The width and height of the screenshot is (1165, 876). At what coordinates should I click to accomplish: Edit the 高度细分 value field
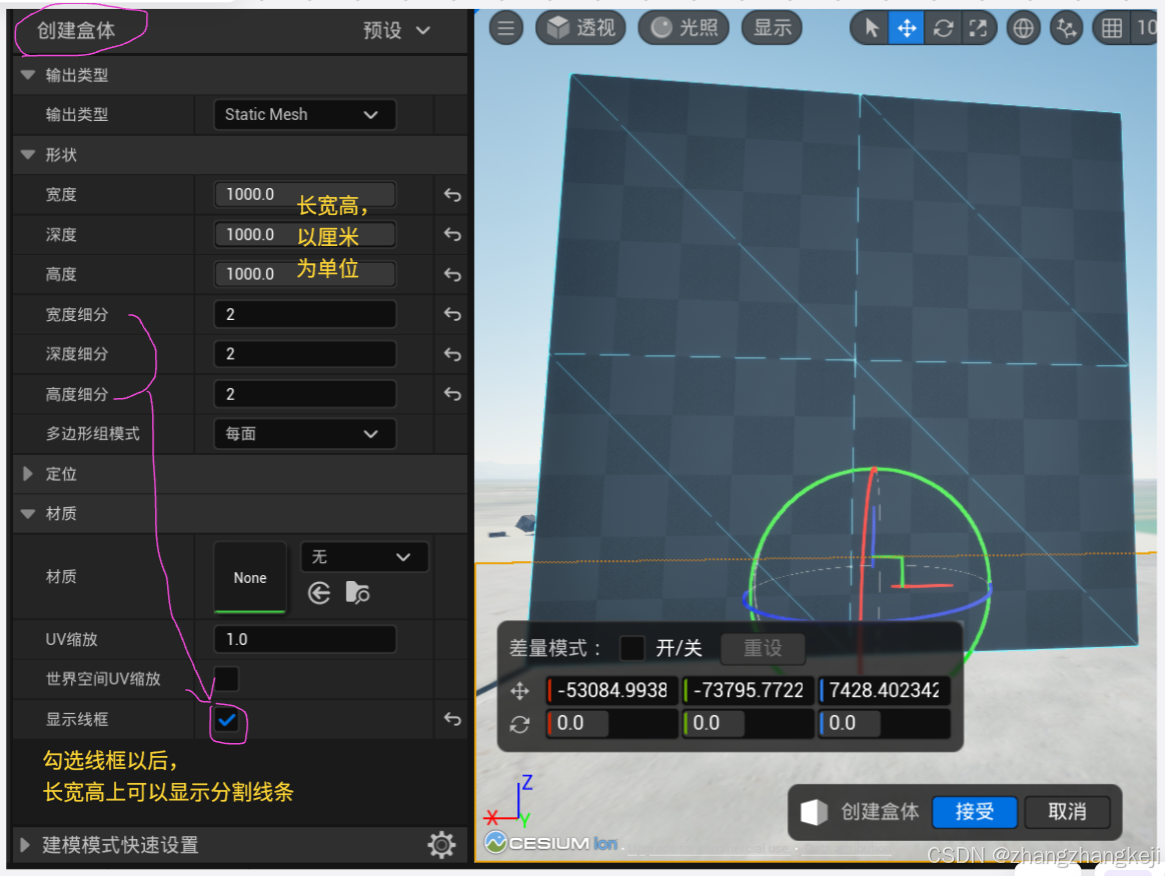304,394
